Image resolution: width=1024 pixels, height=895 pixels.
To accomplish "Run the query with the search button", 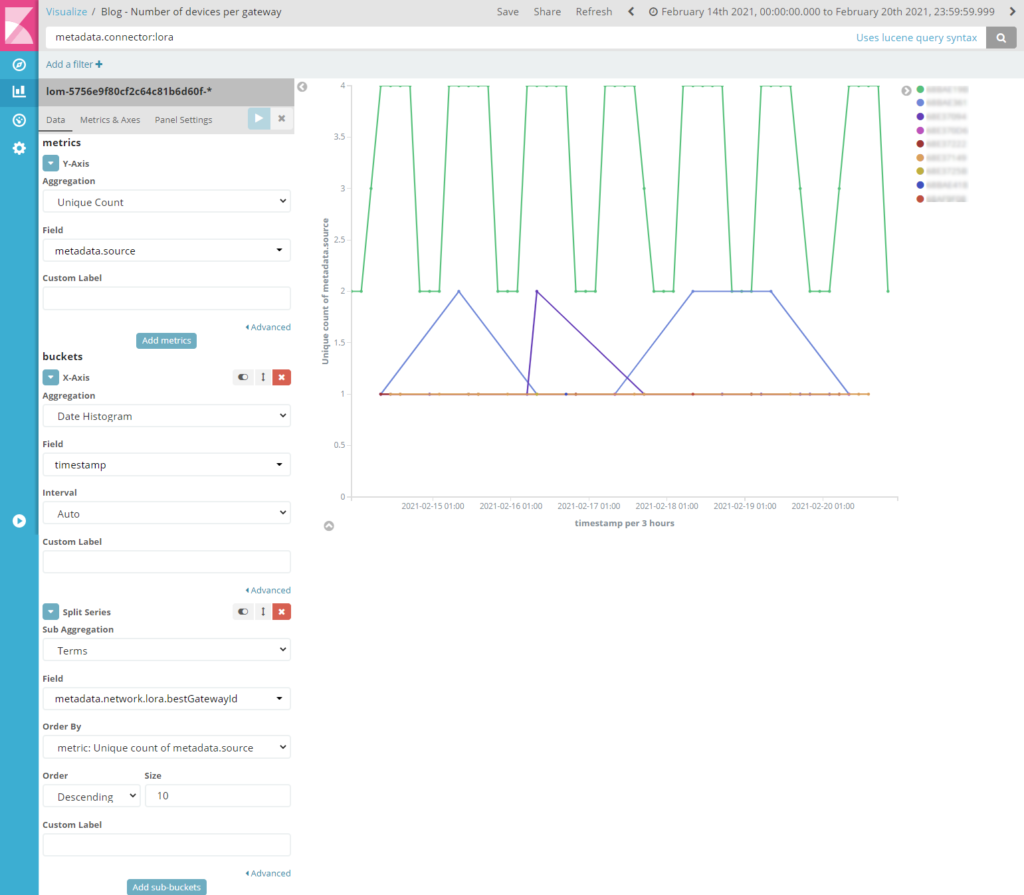I will pyautogui.click(x=1001, y=38).
